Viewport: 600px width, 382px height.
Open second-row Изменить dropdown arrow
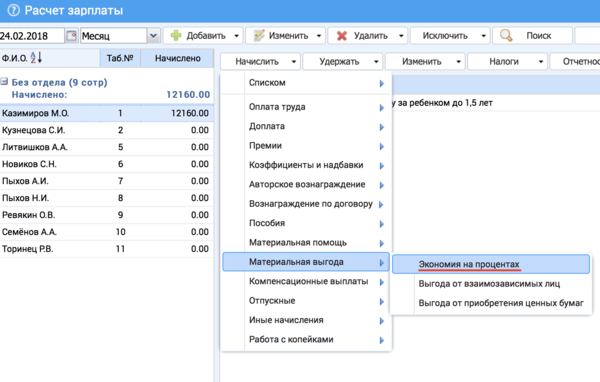458,62
